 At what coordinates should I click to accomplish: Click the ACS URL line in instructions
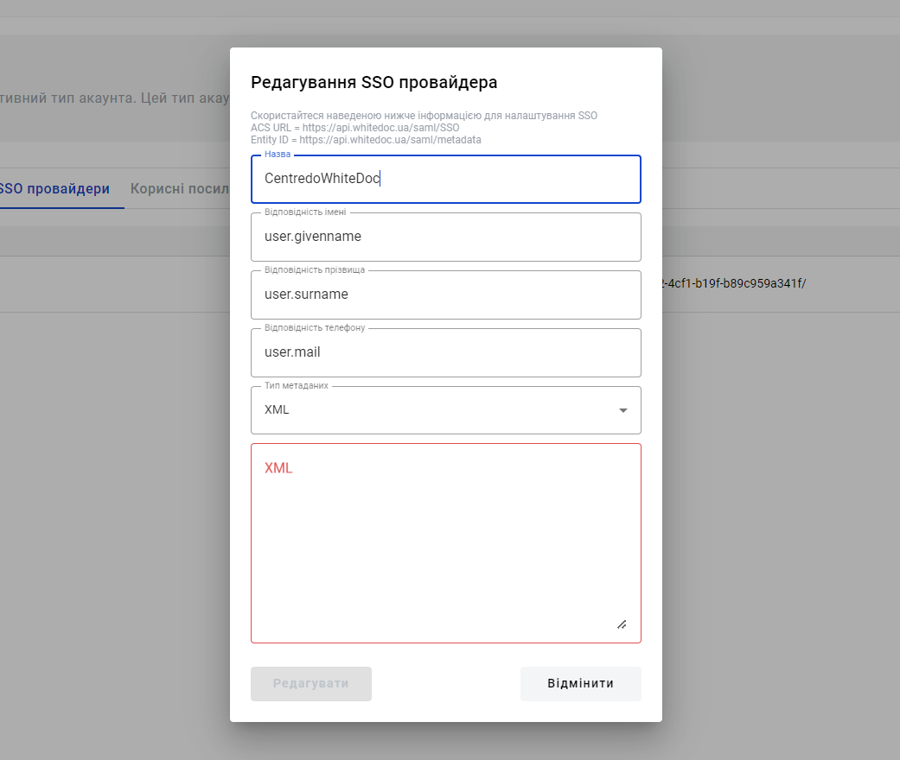[x=355, y=128]
